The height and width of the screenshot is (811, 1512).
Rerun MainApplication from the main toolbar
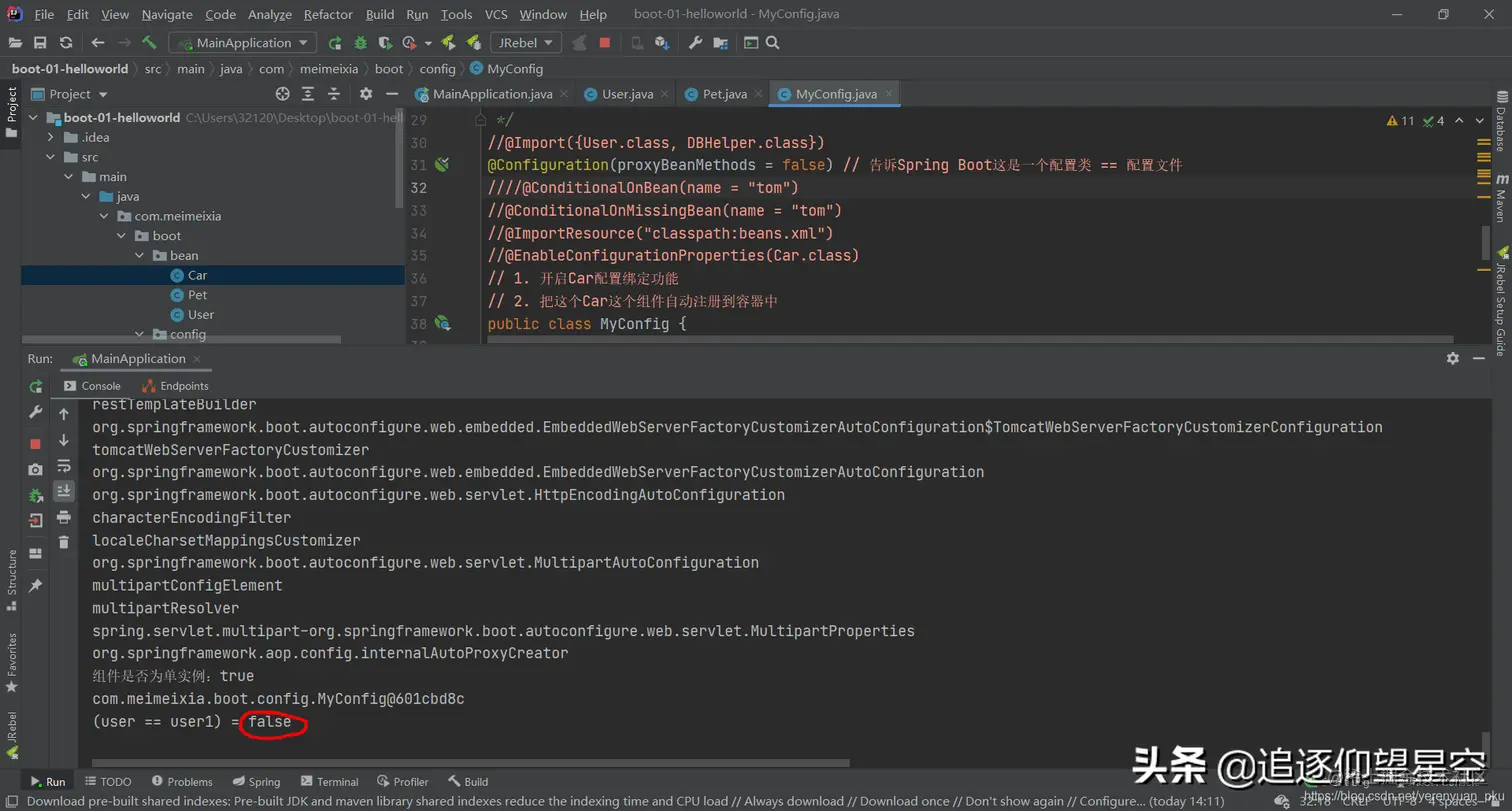pyautogui.click(x=335, y=43)
